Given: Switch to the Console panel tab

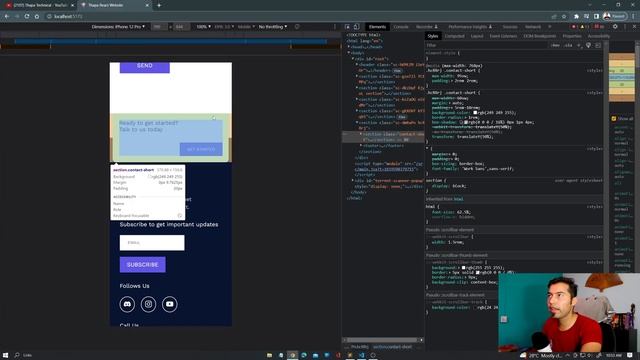Looking at the screenshot, I should pos(401,27).
